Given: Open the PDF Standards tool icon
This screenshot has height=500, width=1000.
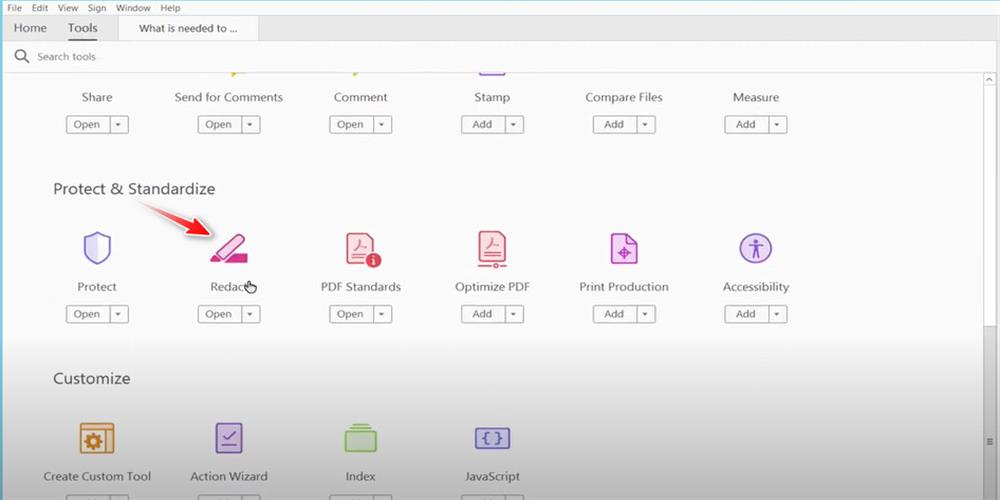Looking at the screenshot, I should click(362, 249).
